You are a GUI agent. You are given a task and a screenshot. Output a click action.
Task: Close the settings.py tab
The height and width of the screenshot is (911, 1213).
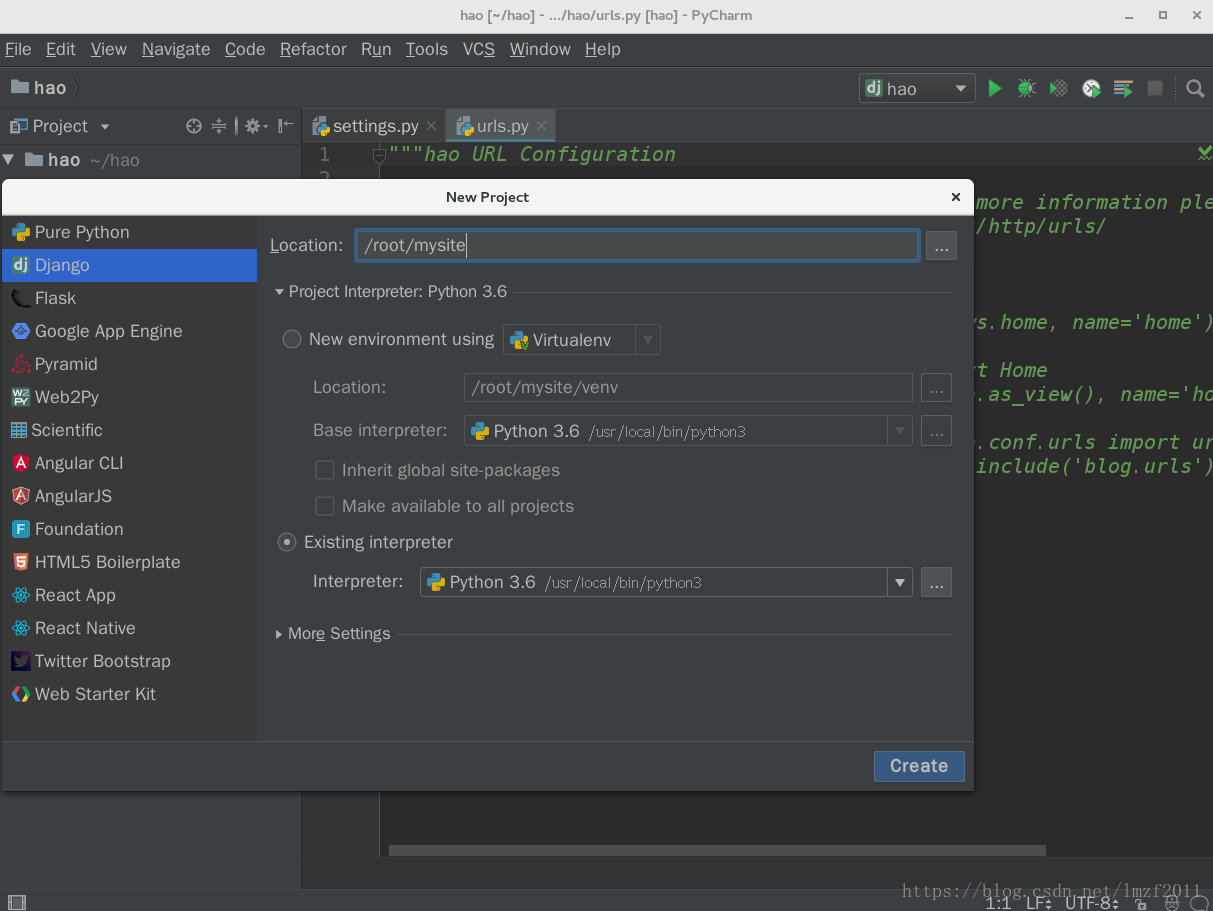(431, 126)
